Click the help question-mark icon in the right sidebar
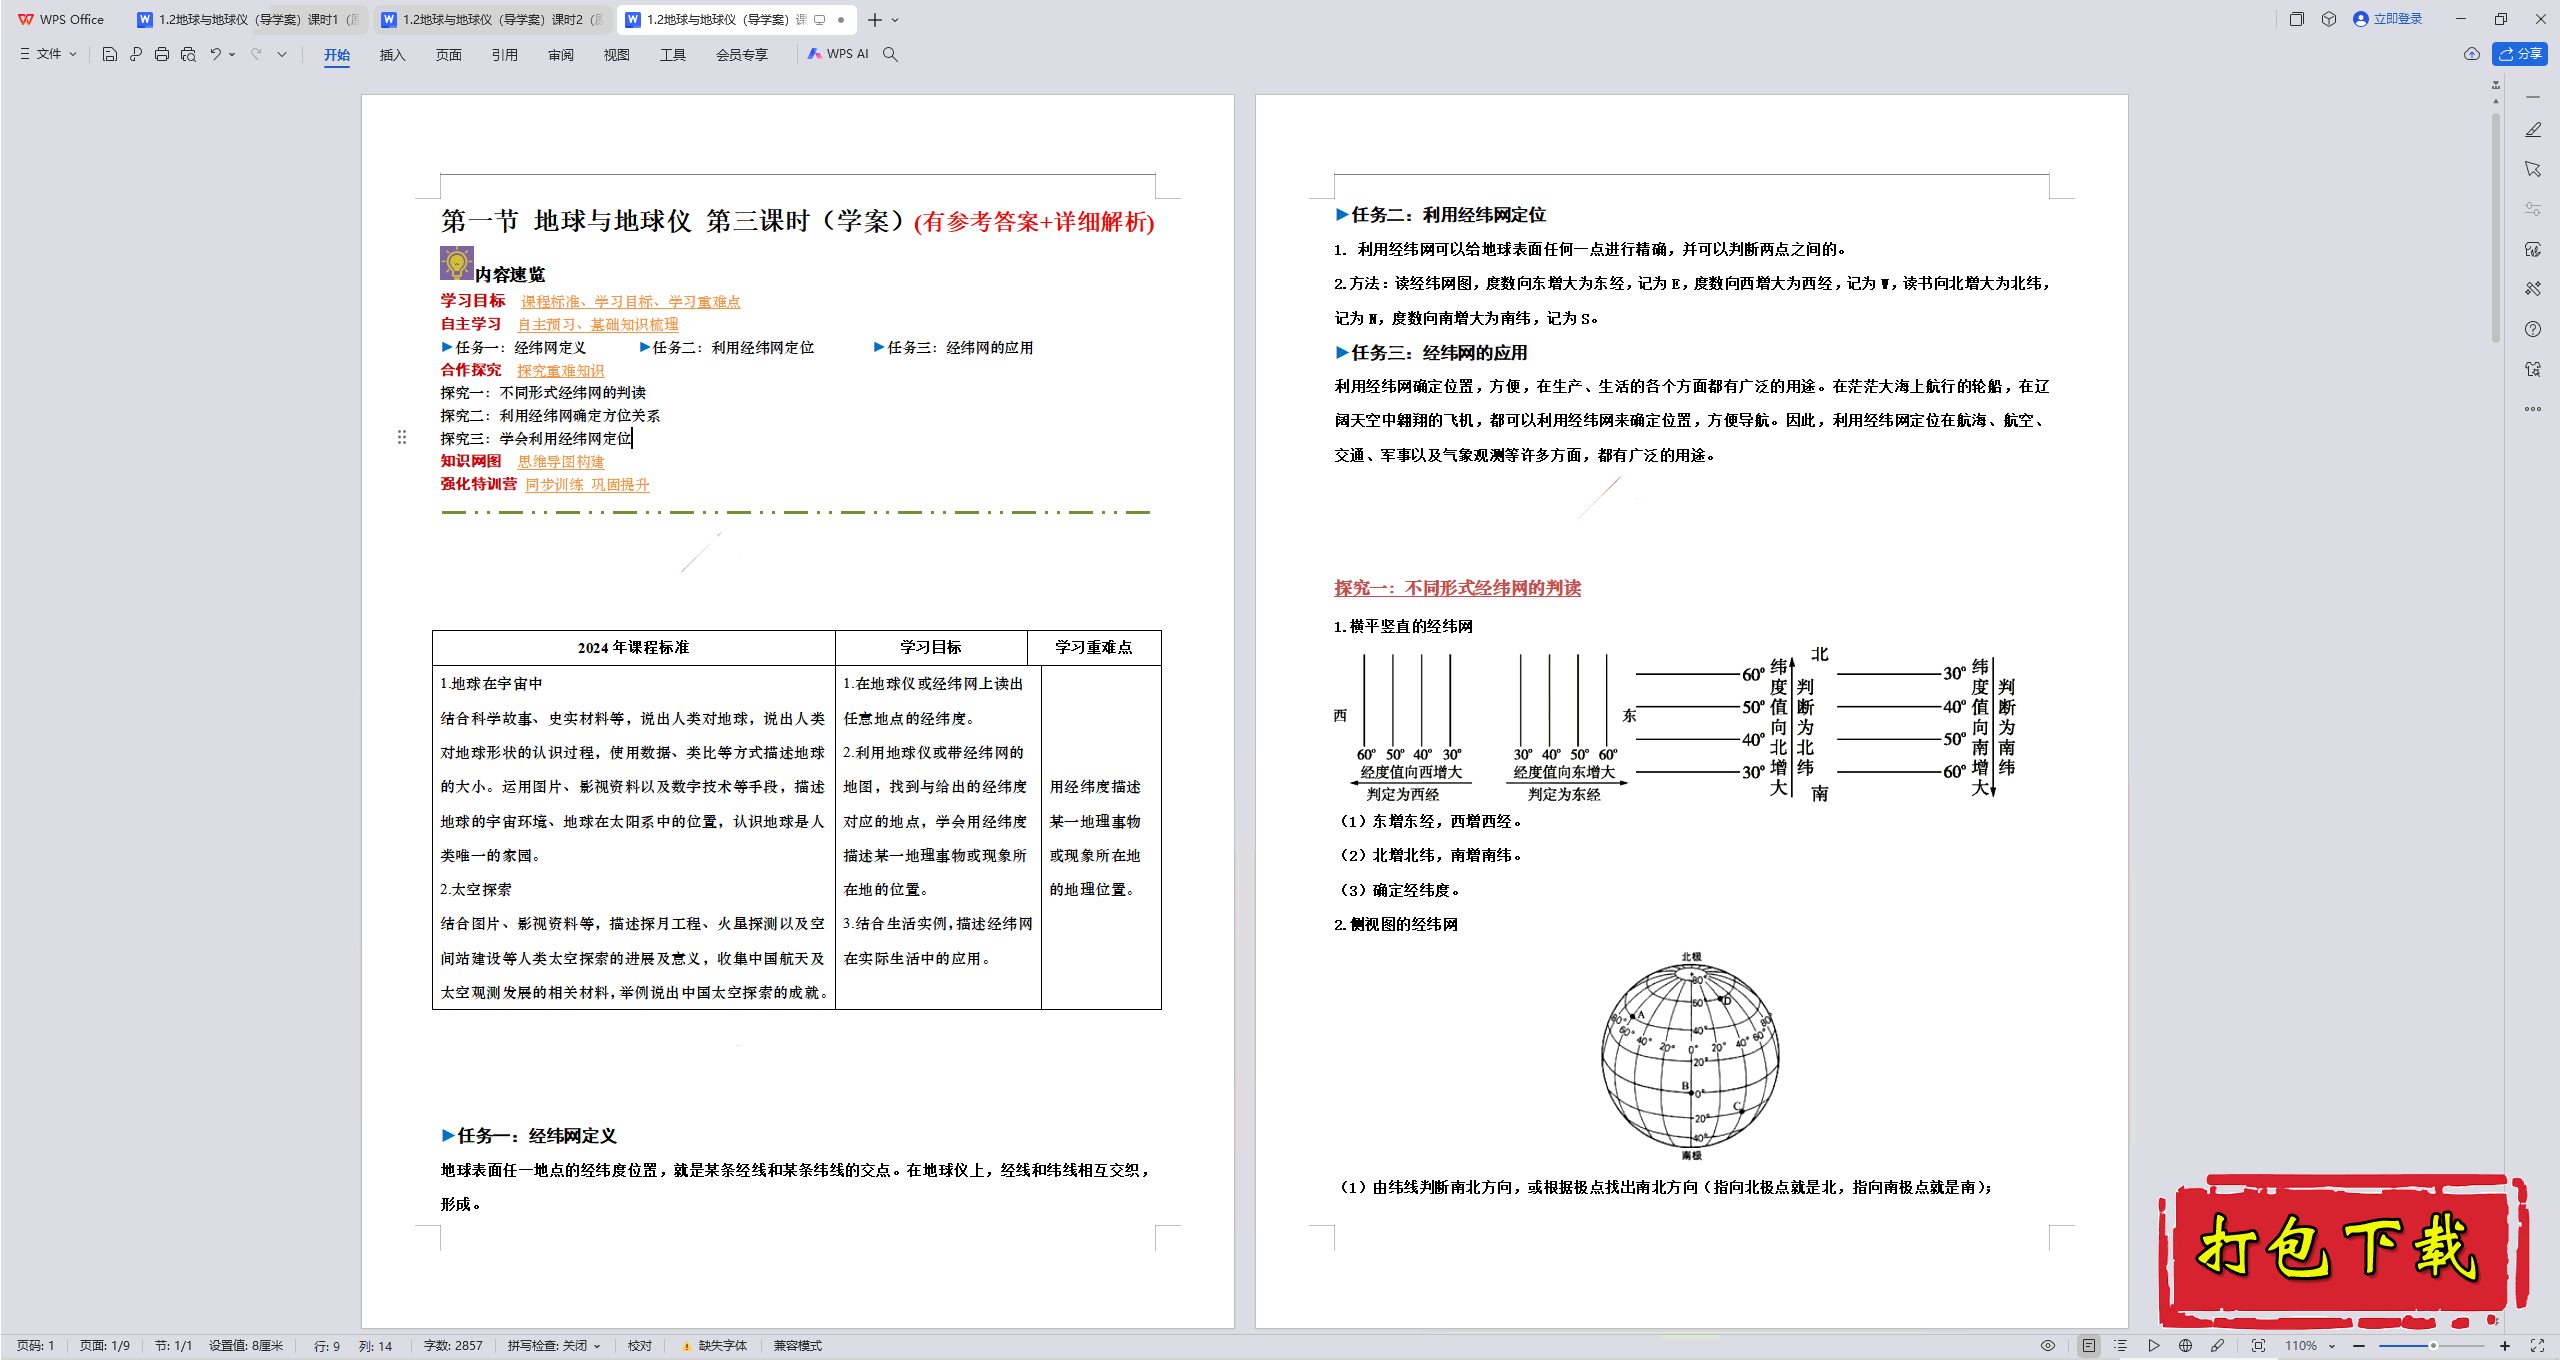This screenshot has height=1360, width=2560. [x=2533, y=329]
